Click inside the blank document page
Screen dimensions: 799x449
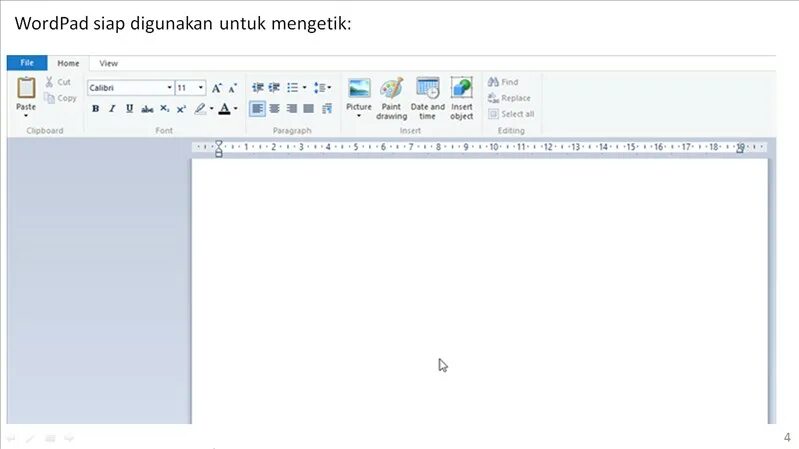[480, 290]
